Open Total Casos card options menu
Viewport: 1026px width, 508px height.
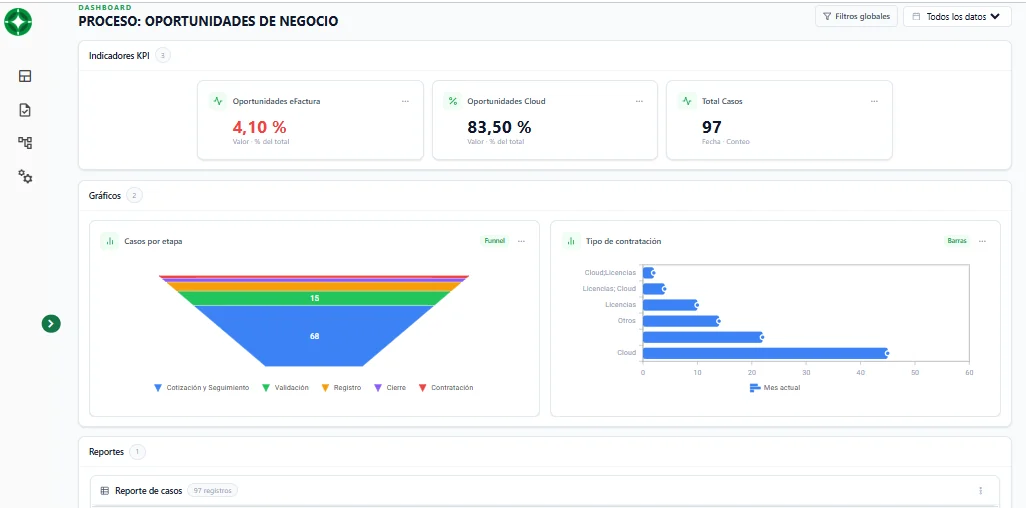pos(874,101)
